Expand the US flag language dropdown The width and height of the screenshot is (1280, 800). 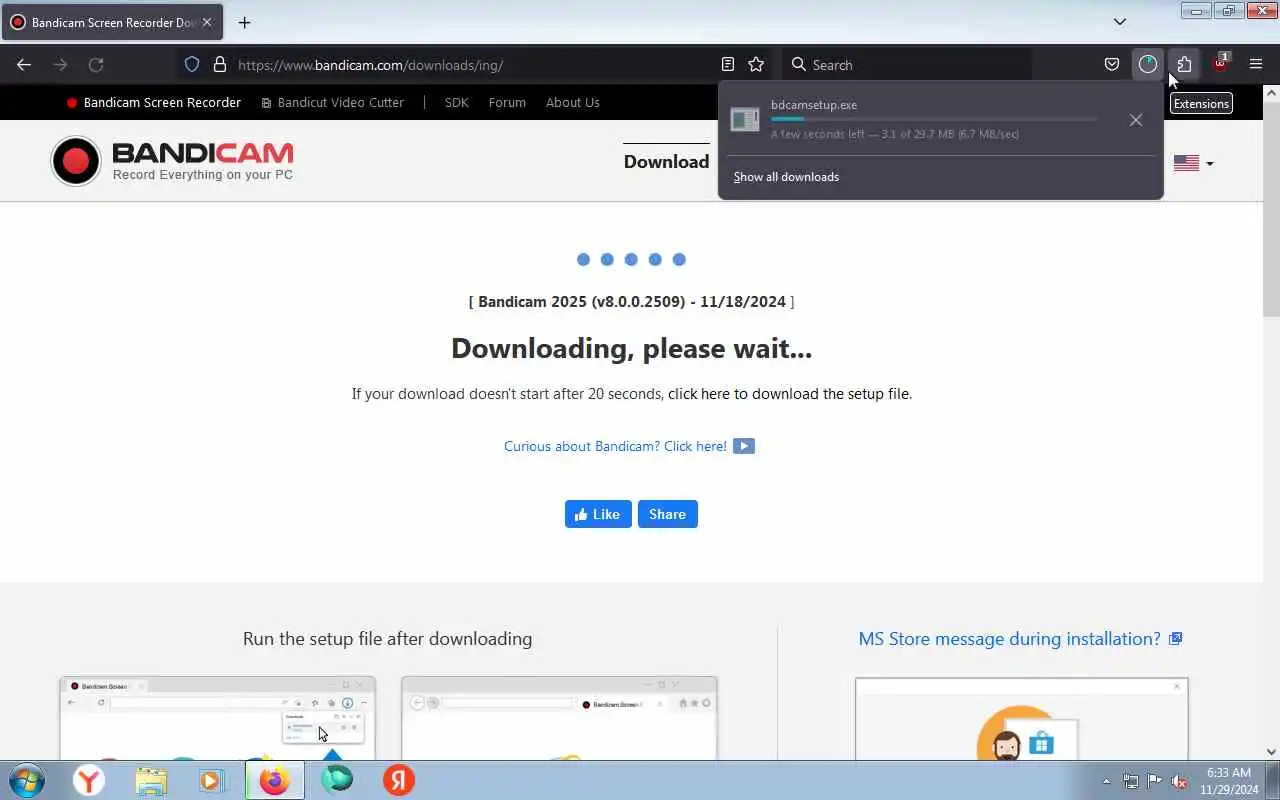1194,163
